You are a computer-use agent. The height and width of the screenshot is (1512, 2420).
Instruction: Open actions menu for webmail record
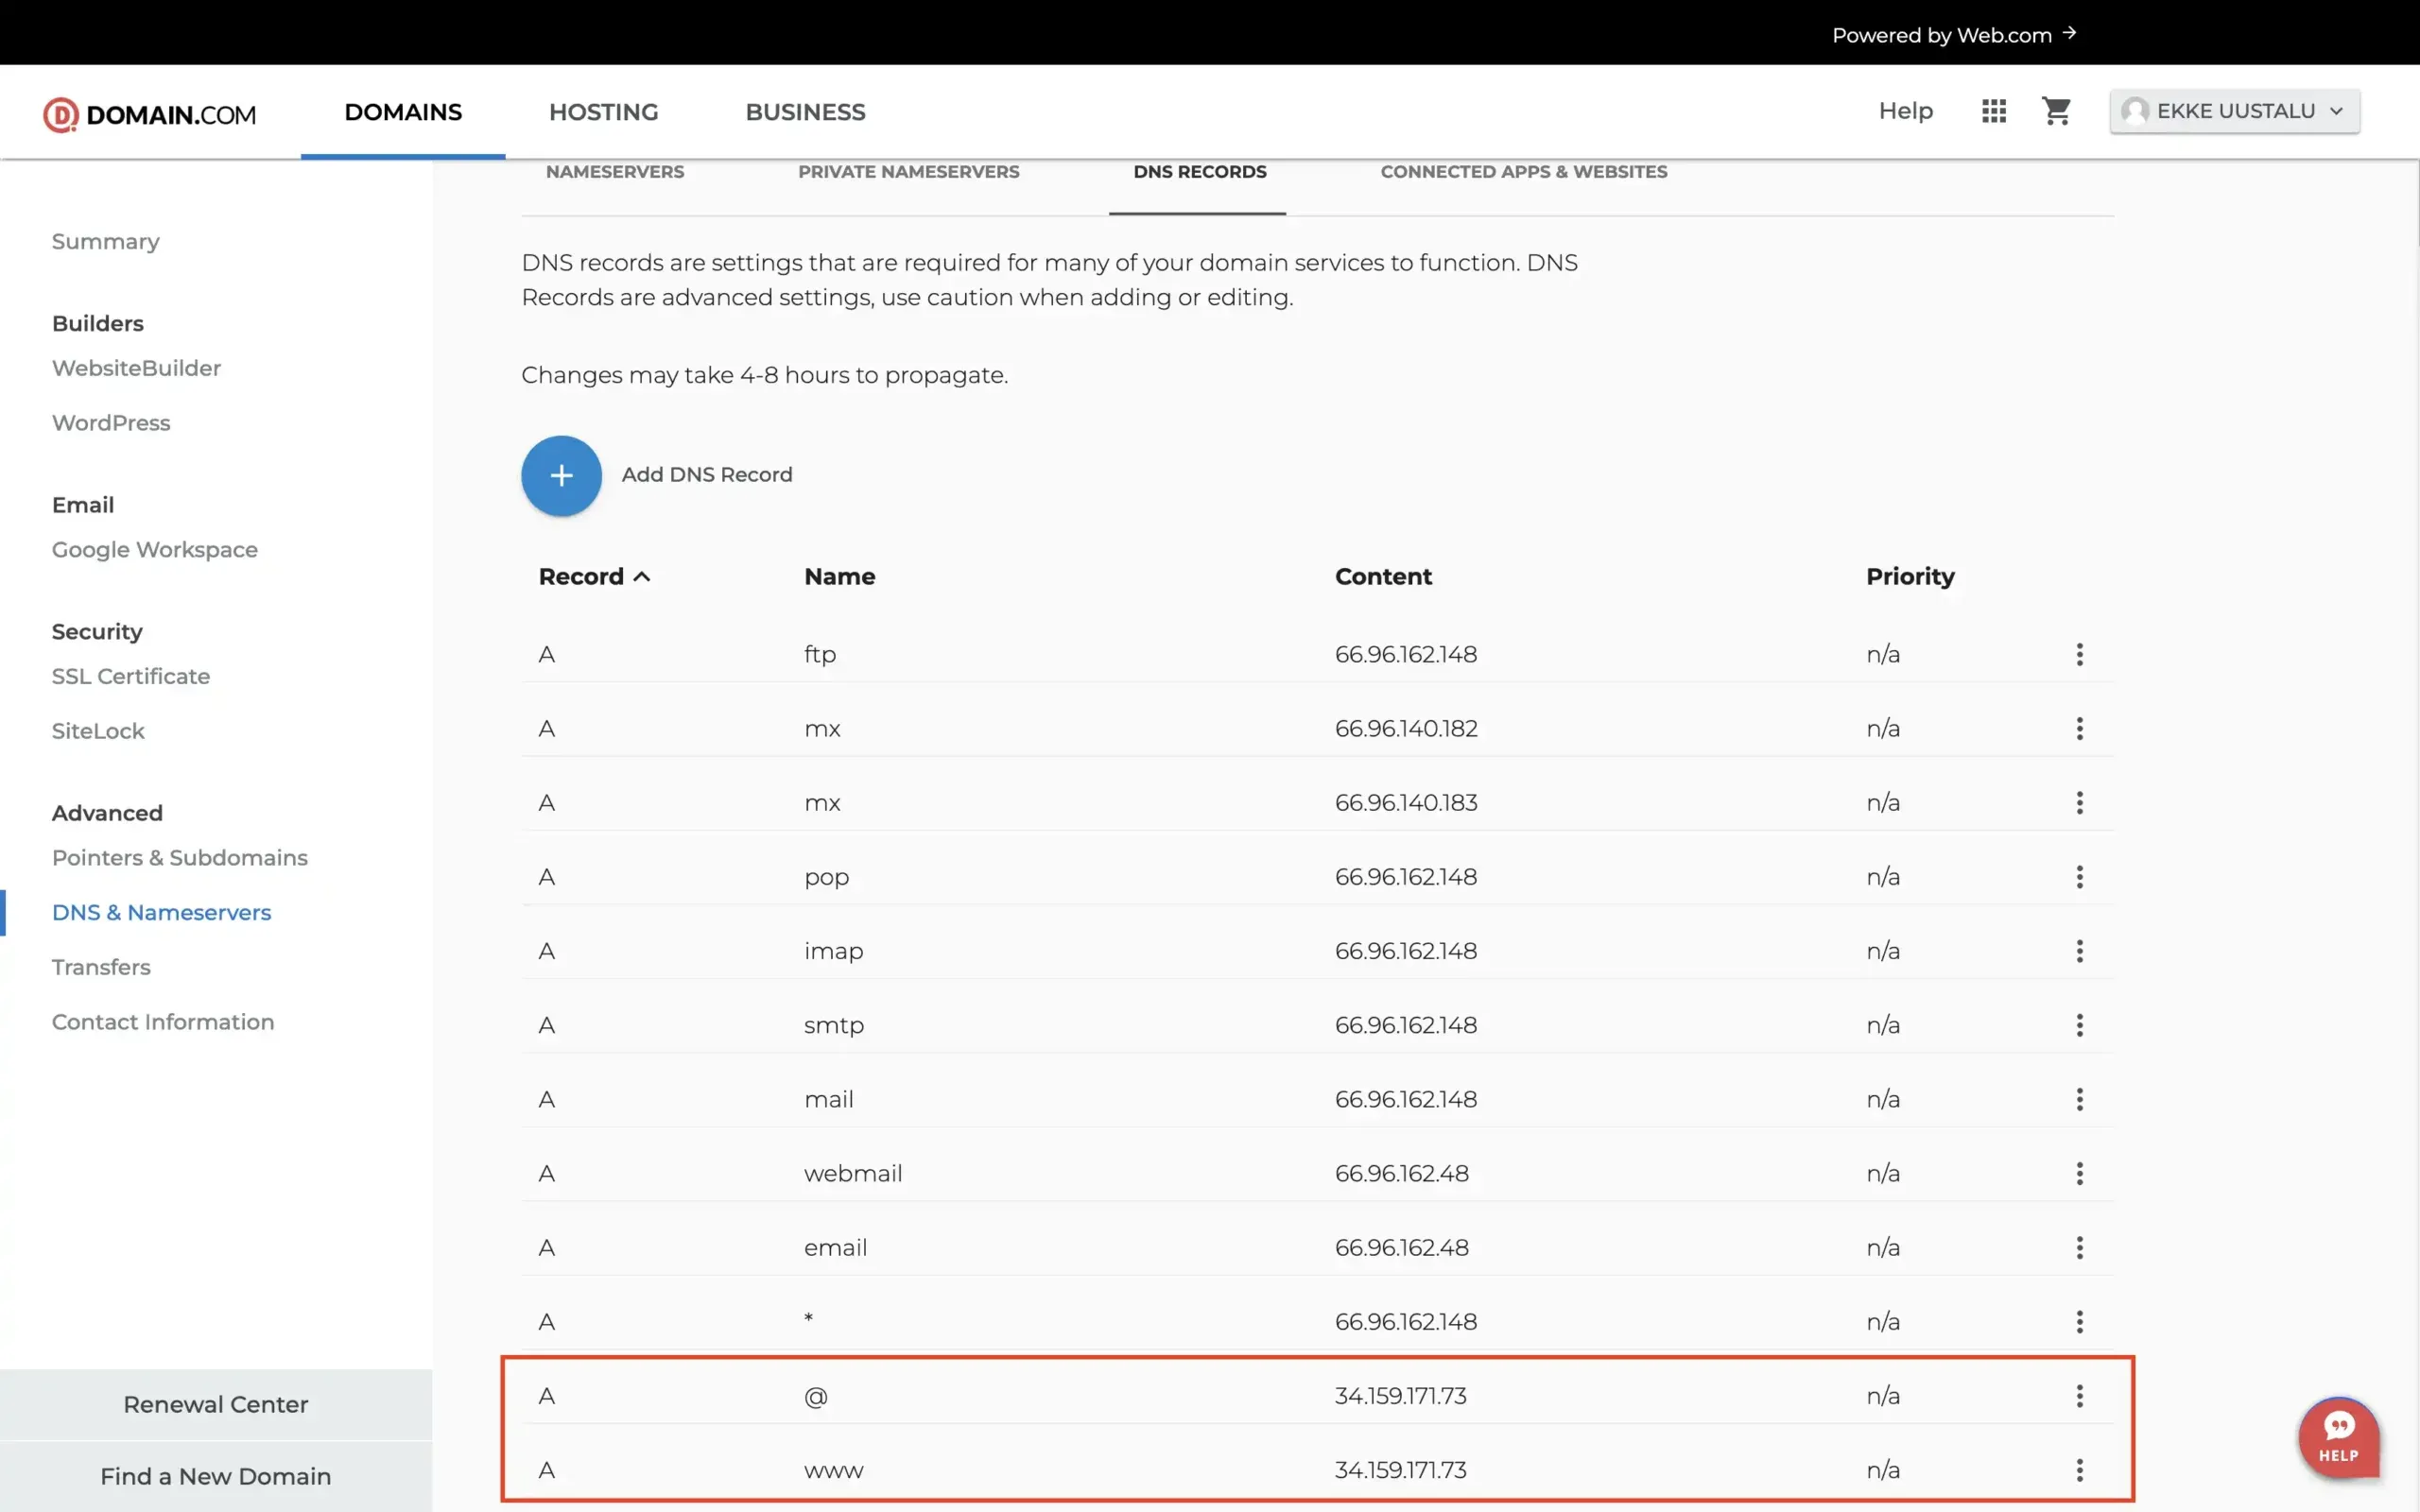pyautogui.click(x=2078, y=1173)
